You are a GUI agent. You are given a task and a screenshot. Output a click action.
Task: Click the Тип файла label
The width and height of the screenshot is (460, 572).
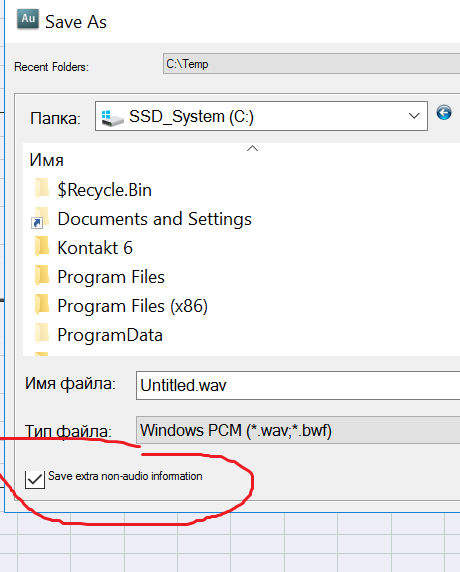click(x=68, y=432)
